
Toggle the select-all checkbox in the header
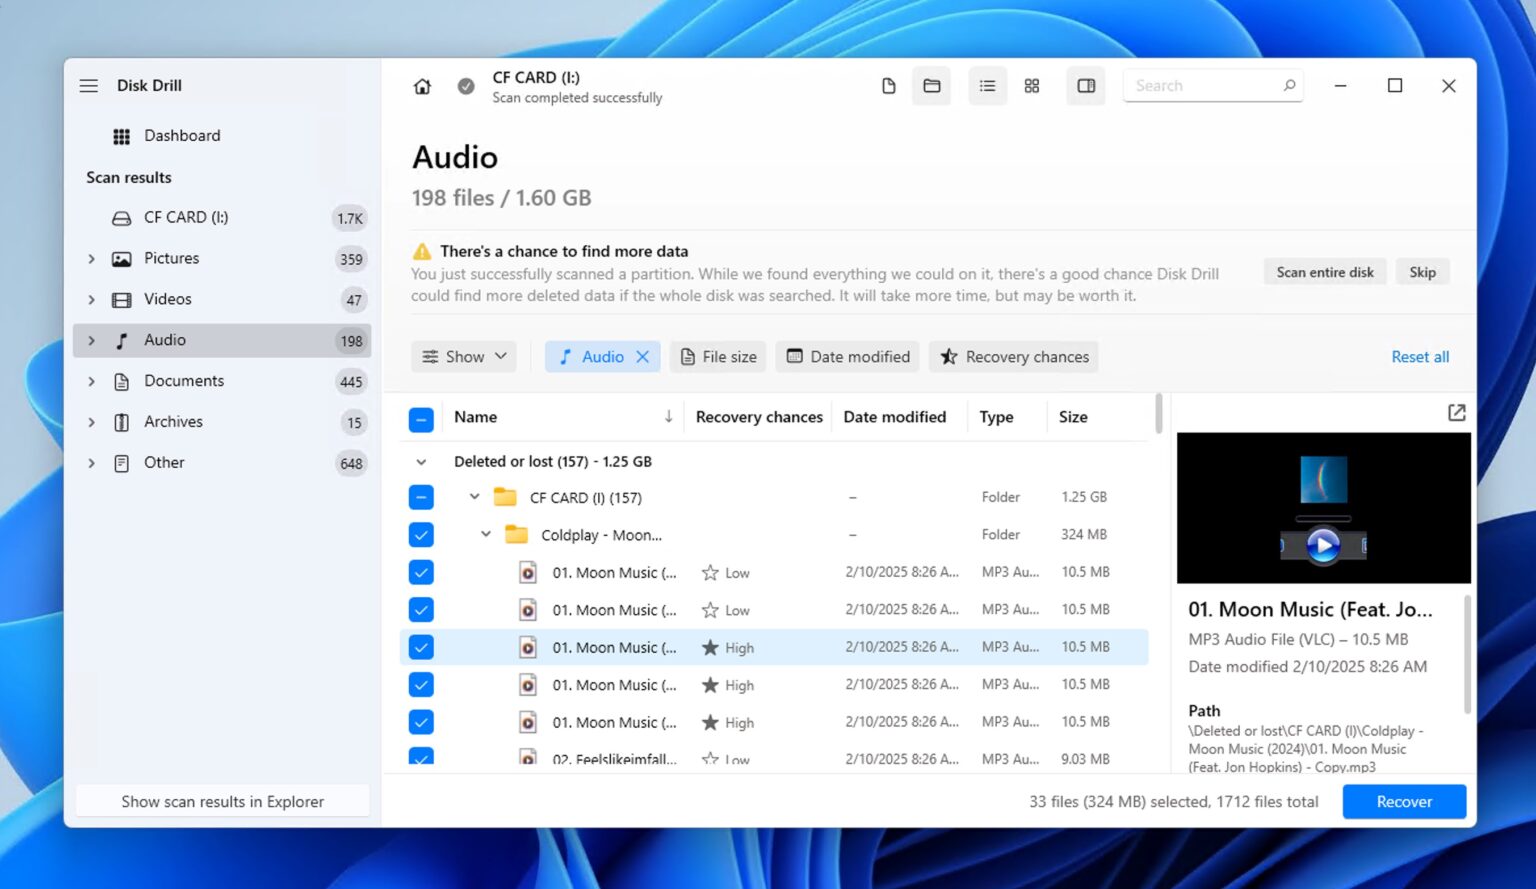coord(421,419)
